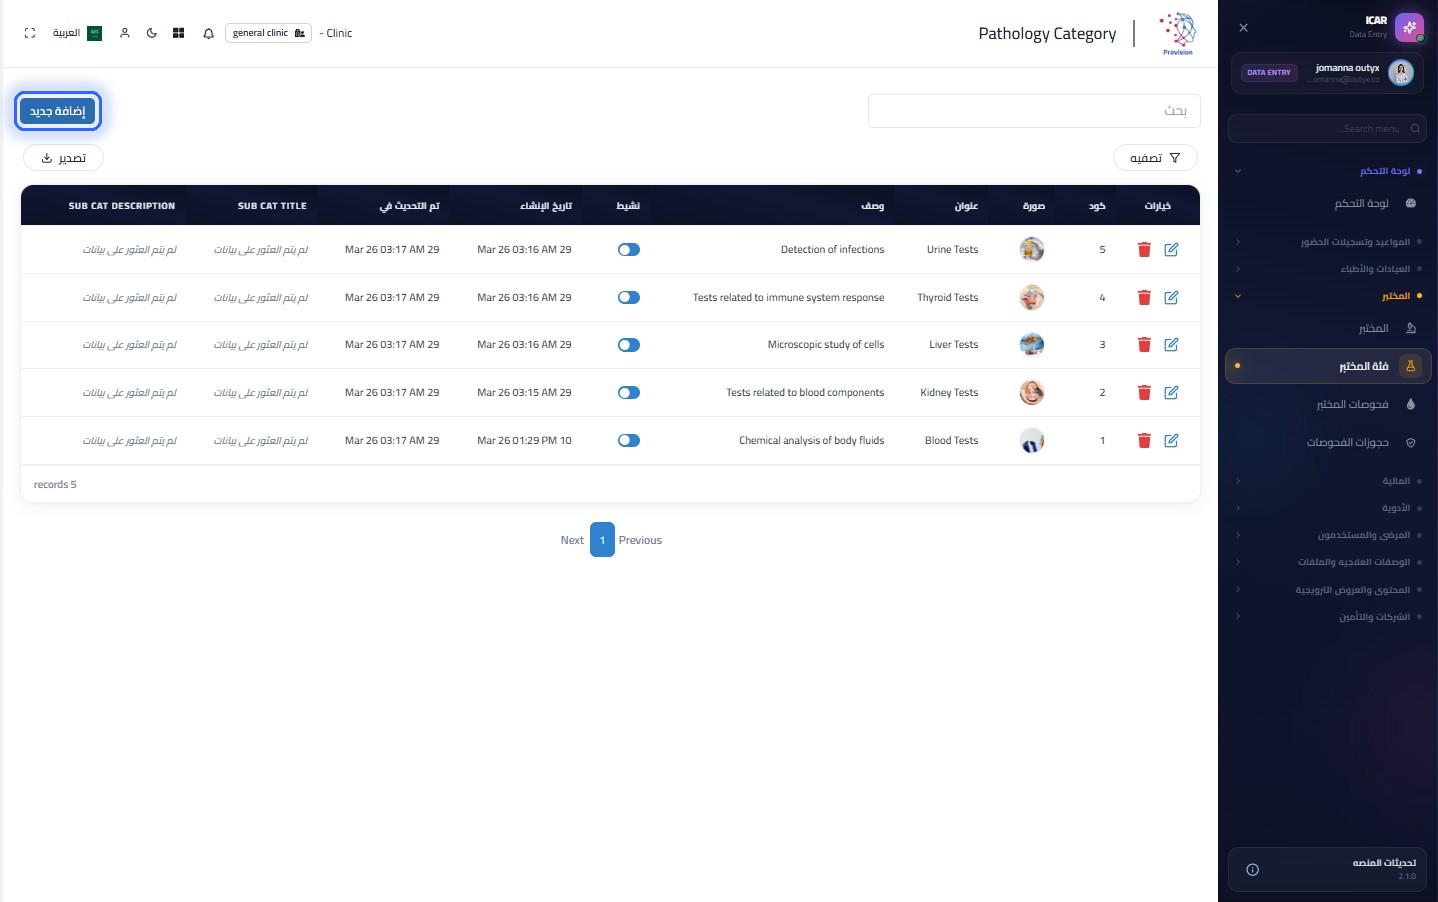
Task: Switch to dark mode moon icon
Action: (x=152, y=33)
